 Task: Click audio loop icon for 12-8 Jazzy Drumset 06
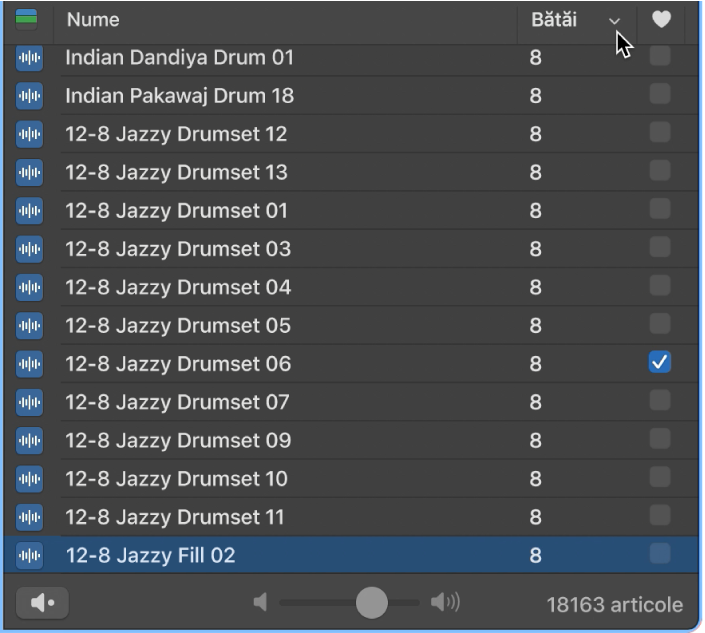[x=30, y=364]
